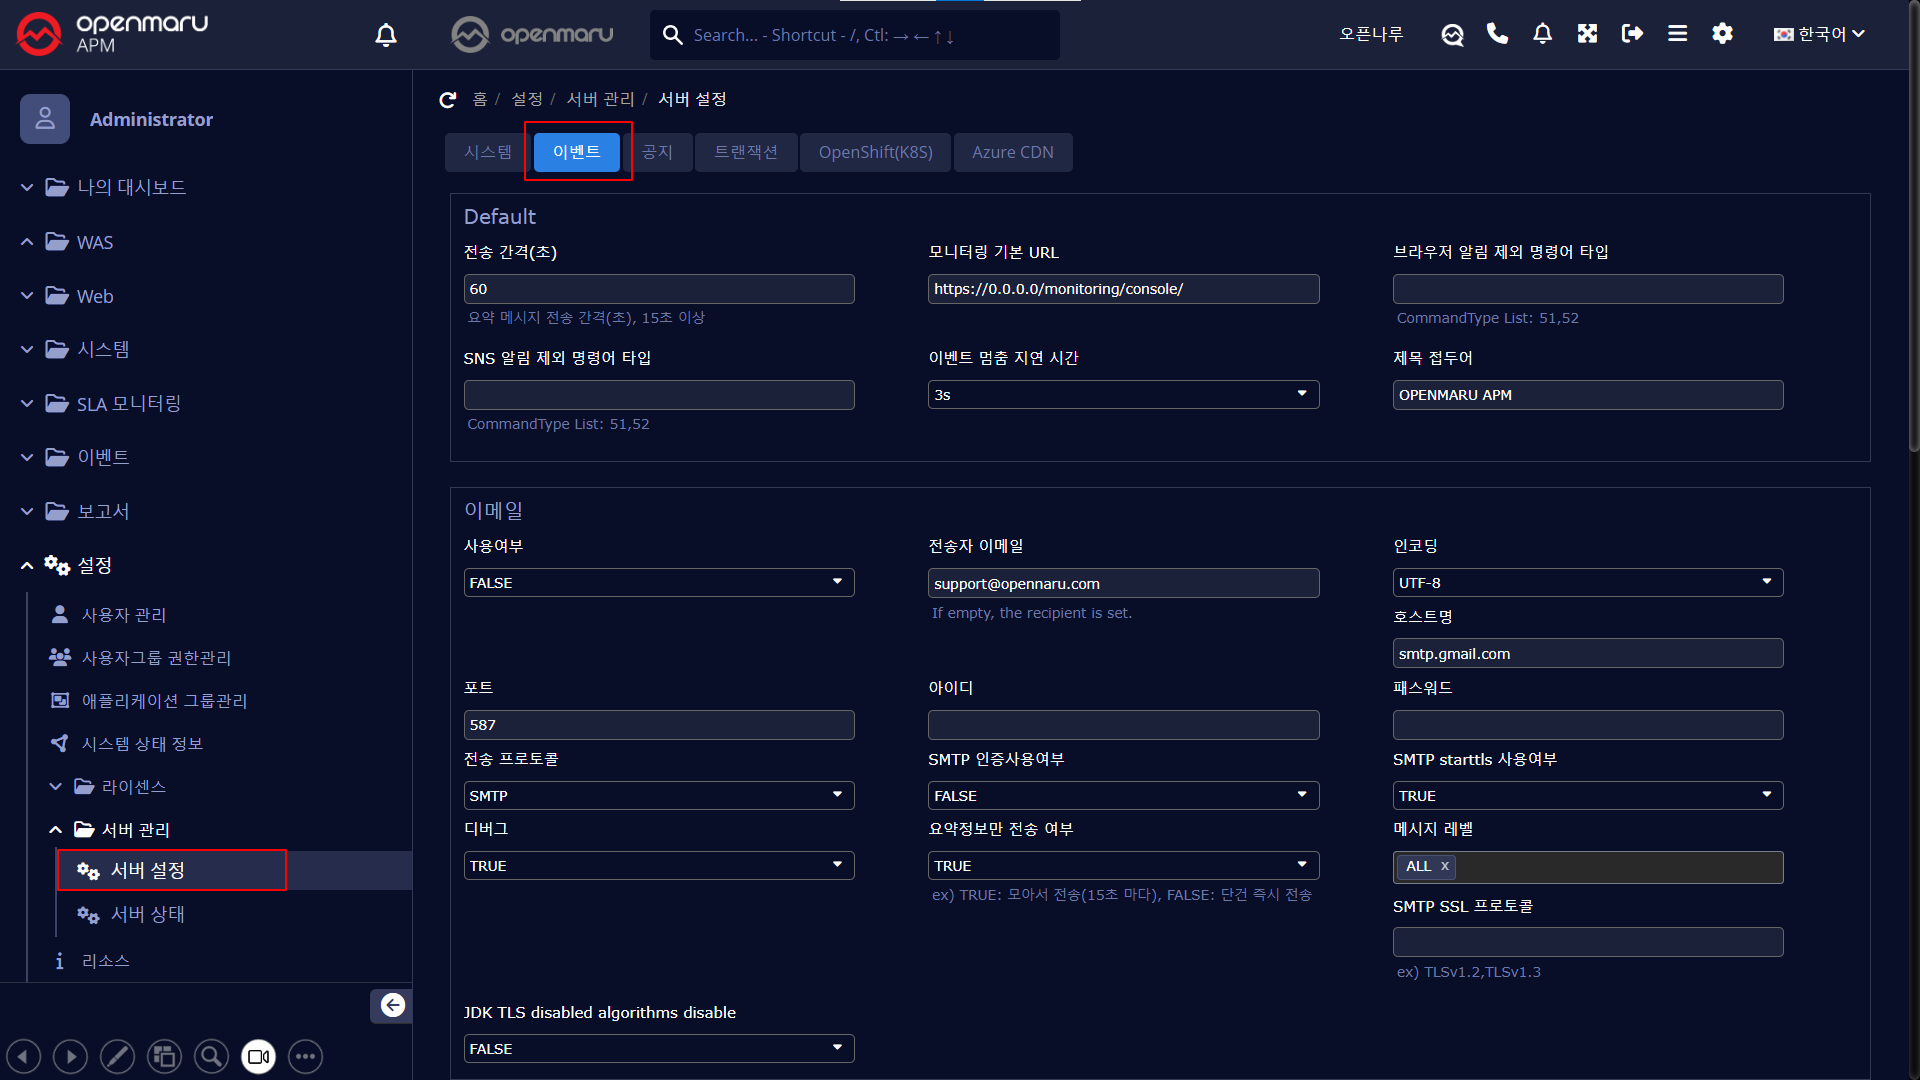Open the 이벤트 멈춤 지연 시간 dropdown

point(1123,395)
